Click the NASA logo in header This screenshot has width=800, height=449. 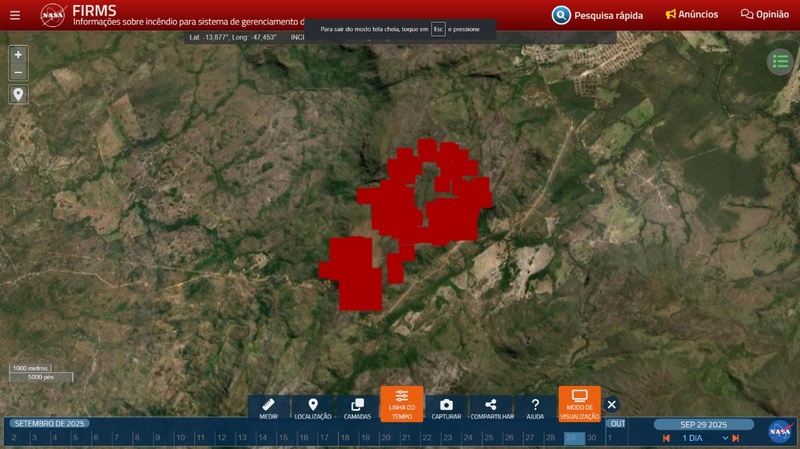point(53,15)
